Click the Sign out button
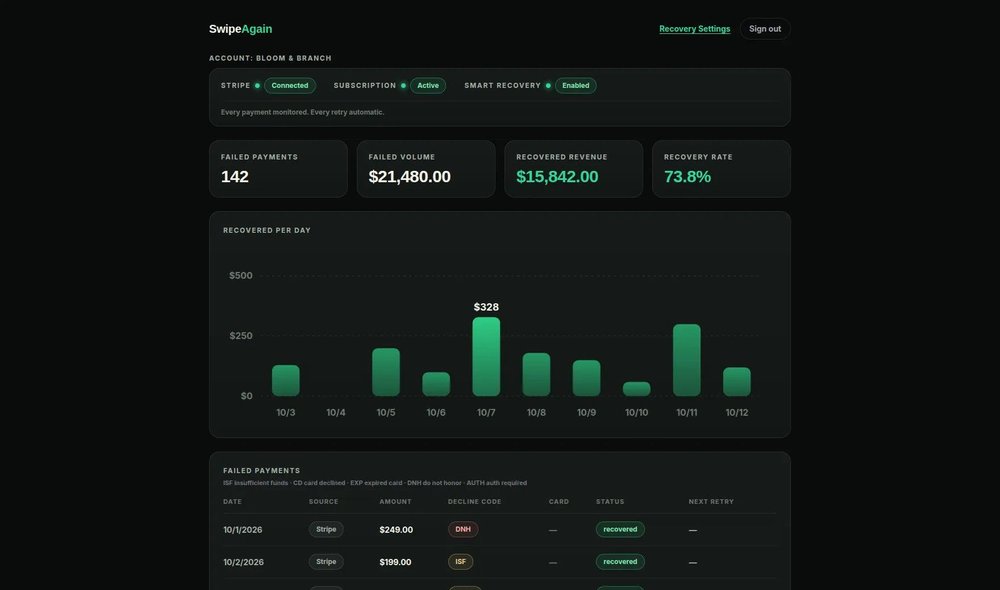This screenshot has height=590, width=1000. coord(765,29)
